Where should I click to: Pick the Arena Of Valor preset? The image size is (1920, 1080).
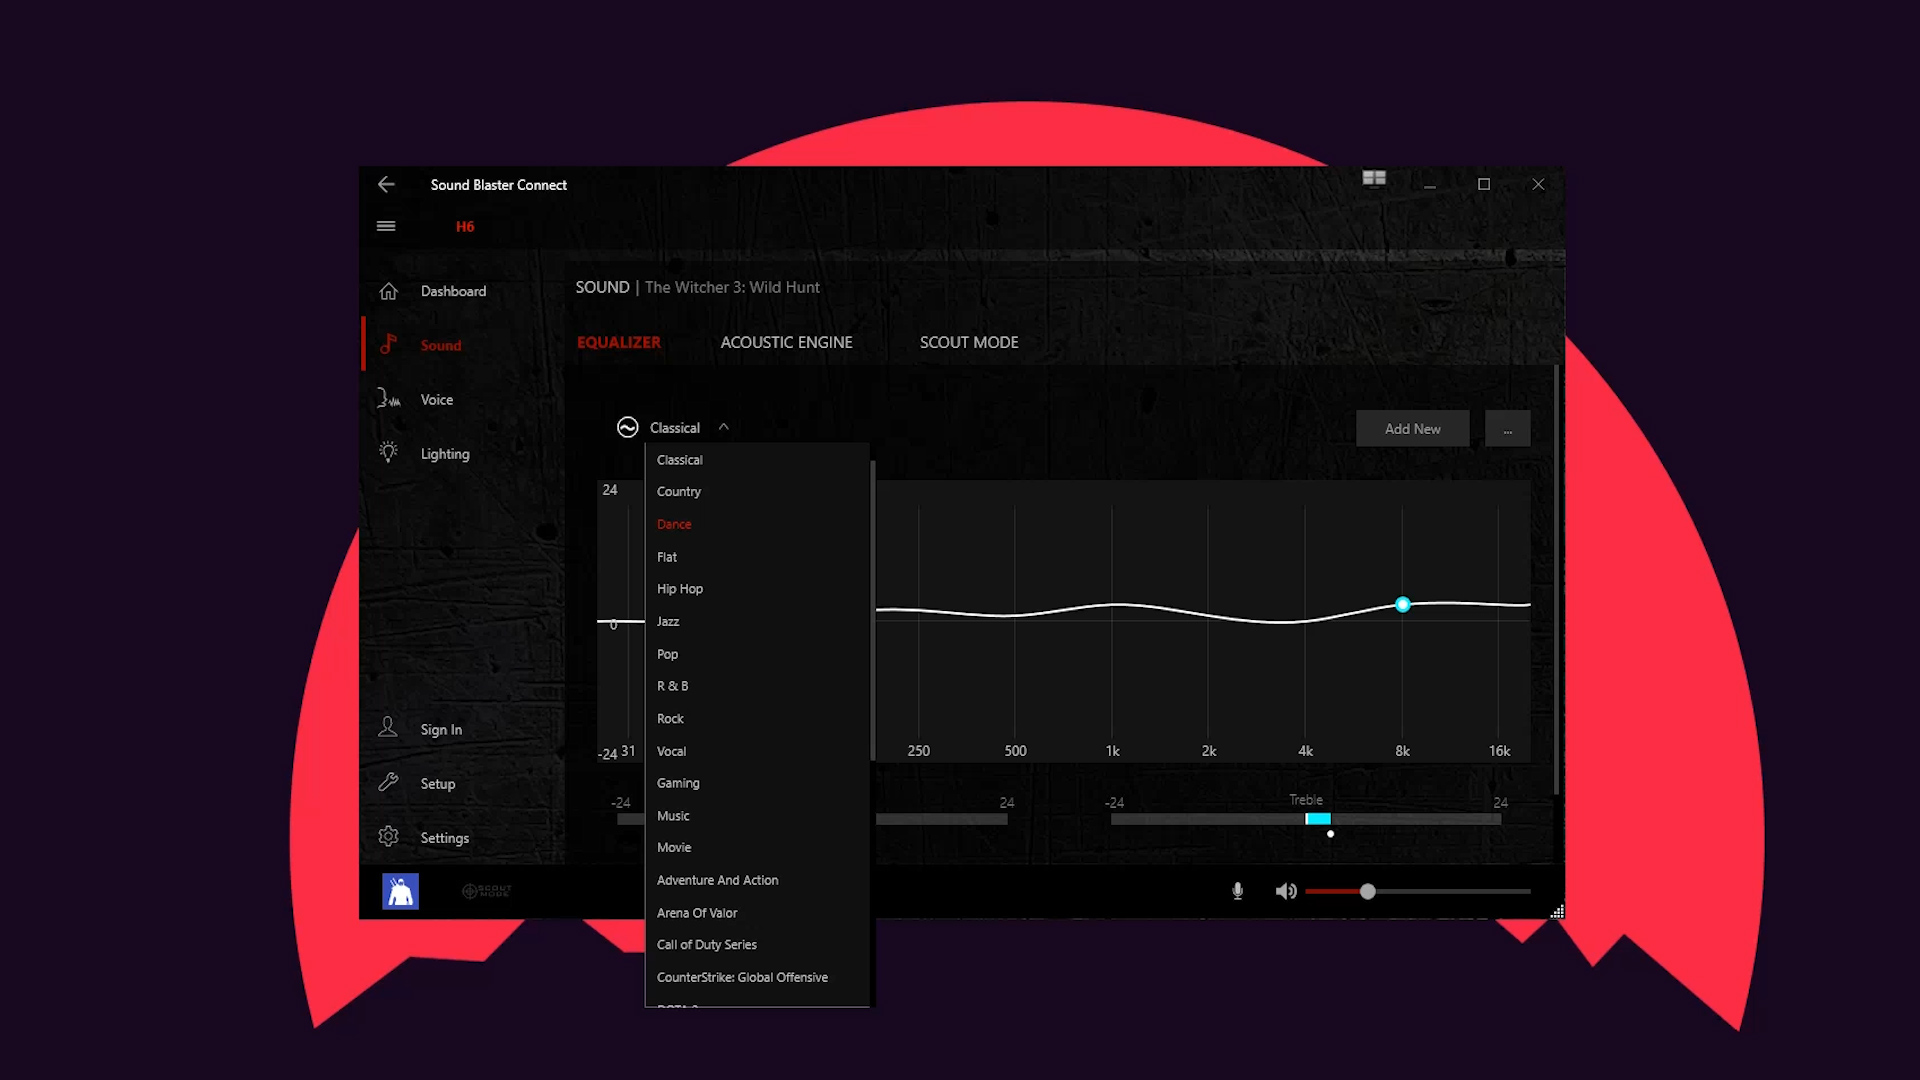pyautogui.click(x=757, y=913)
